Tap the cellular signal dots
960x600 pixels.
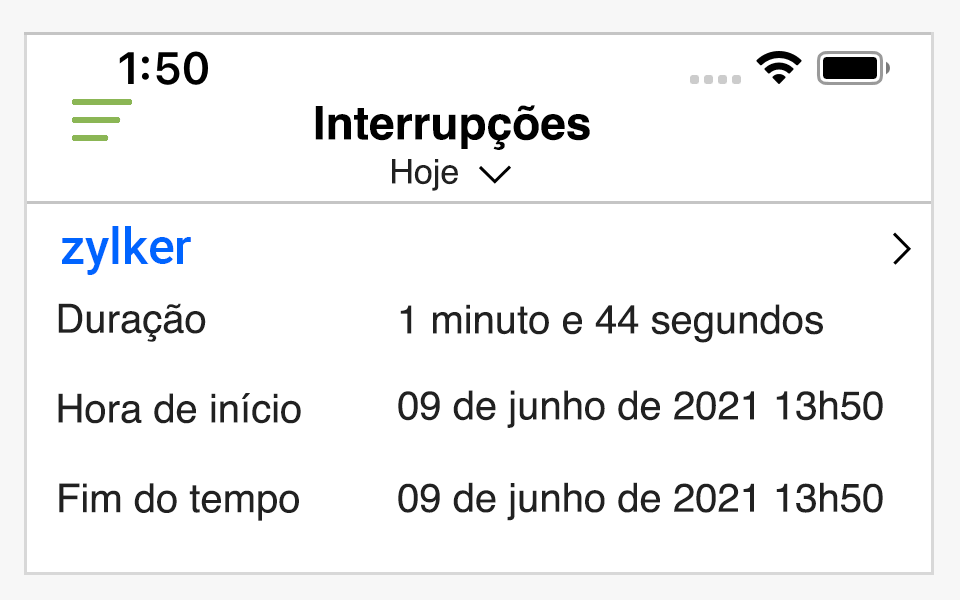715,79
